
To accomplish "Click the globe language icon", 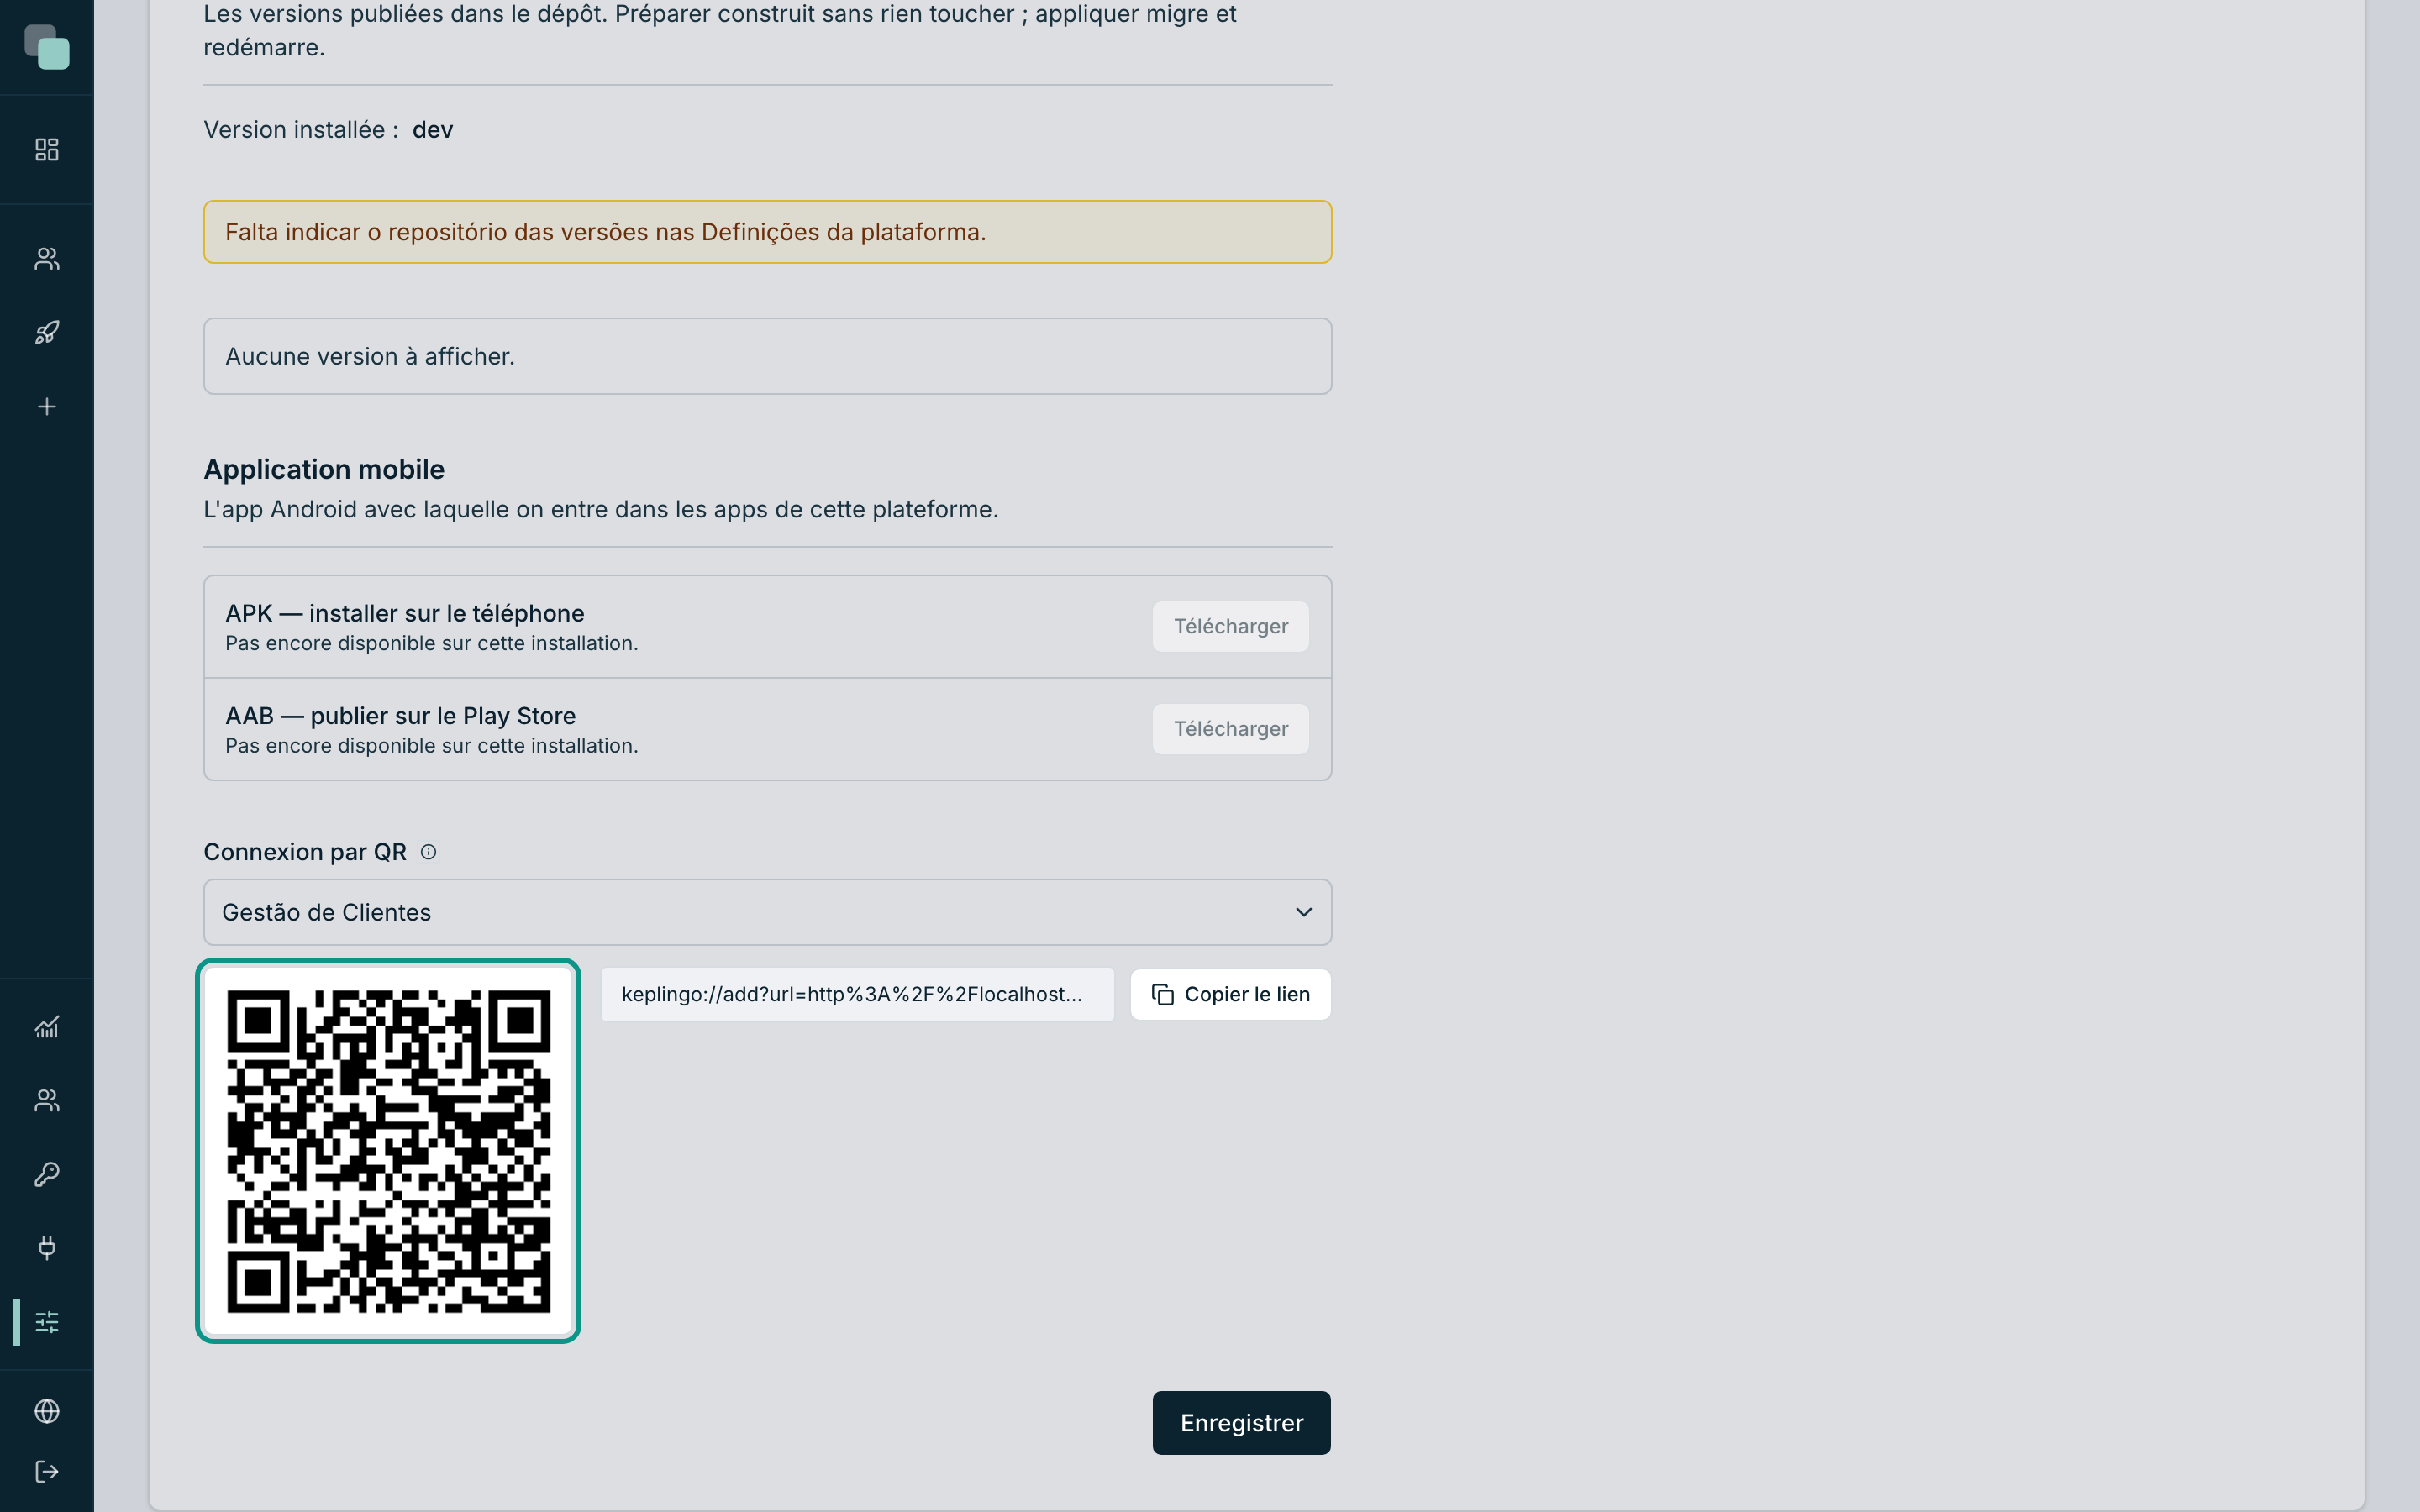I will 47,1411.
